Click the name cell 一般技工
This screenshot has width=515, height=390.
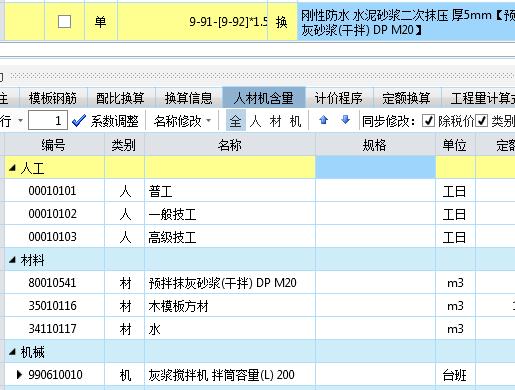[x=230, y=214]
